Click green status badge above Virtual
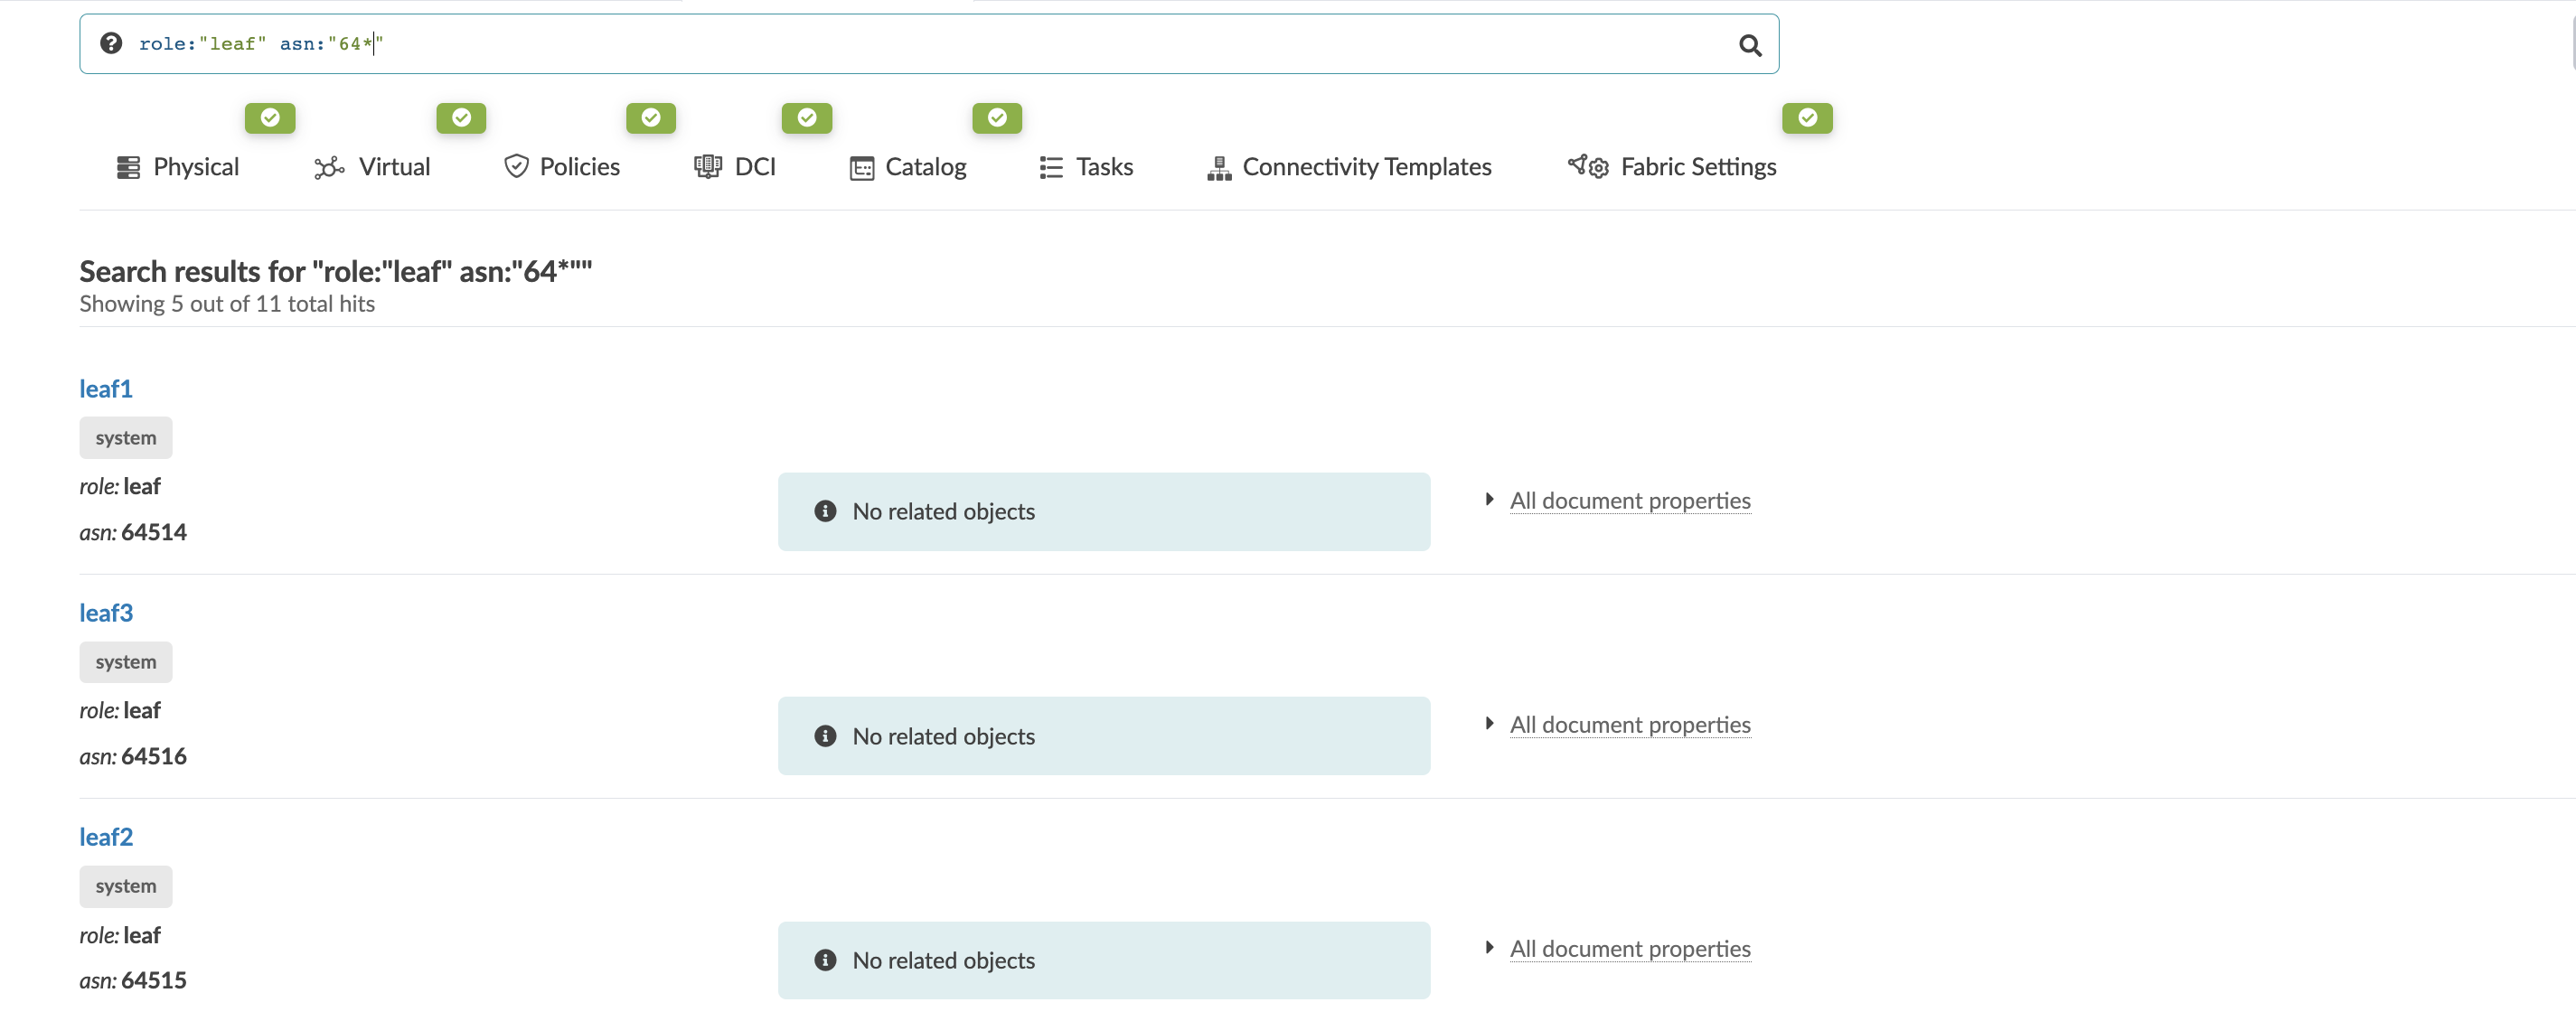Screen dimensions: 2576x1021 click(461, 118)
